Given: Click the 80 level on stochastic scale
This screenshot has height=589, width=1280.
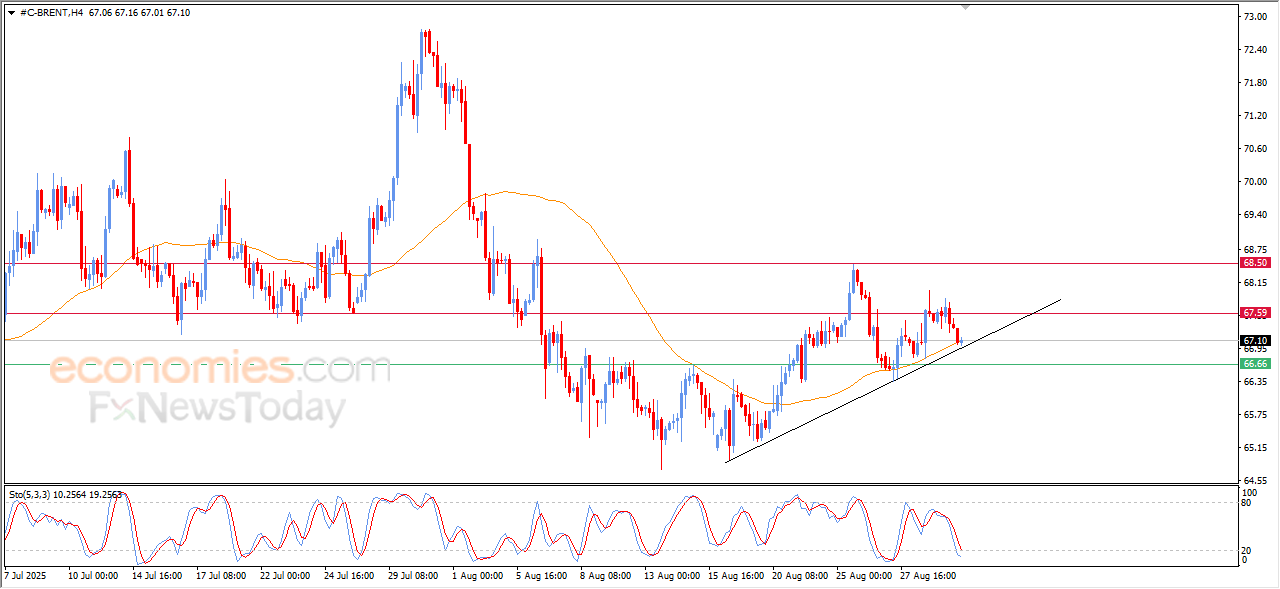Looking at the screenshot, I should click(x=1248, y=503).
